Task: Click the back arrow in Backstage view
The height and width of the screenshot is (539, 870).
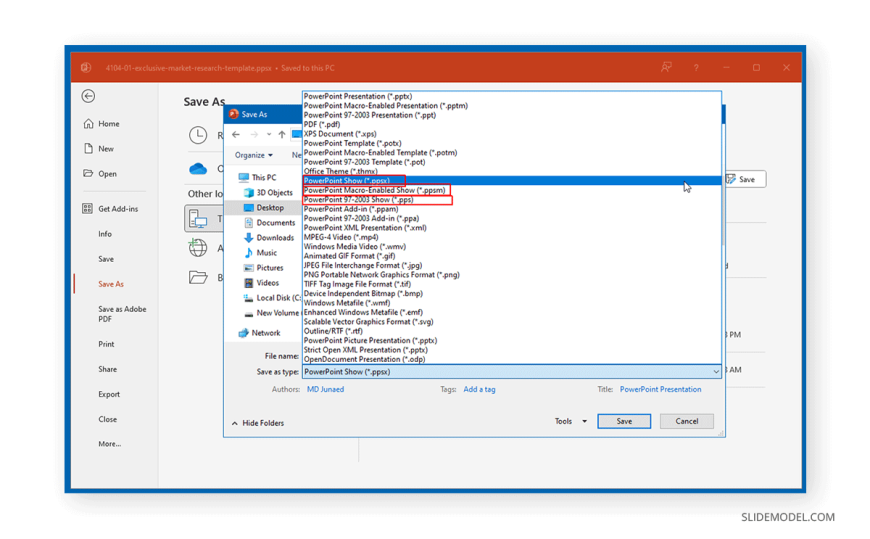Action: tap(88, 96)
